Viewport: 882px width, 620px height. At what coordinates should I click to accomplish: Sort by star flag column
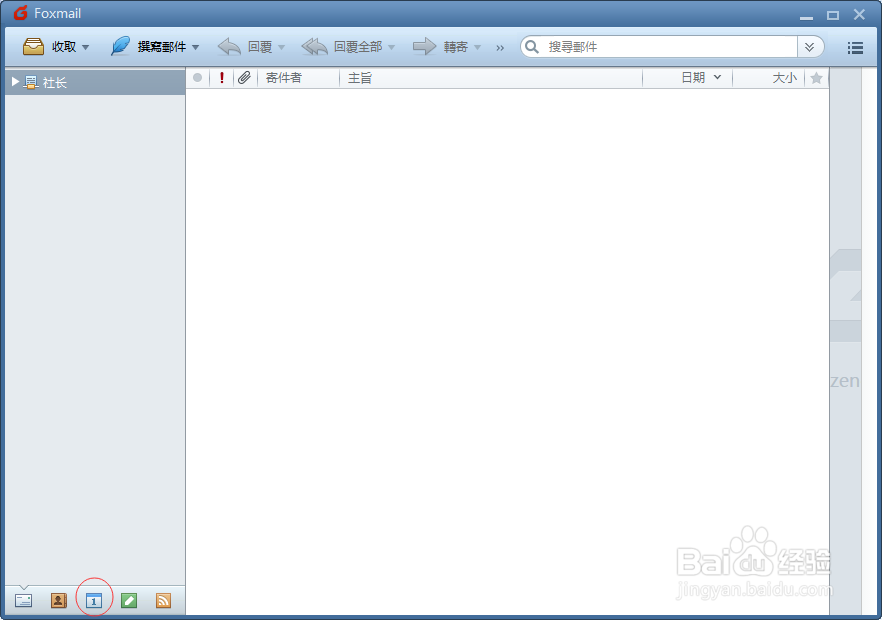tap(817, 78)
